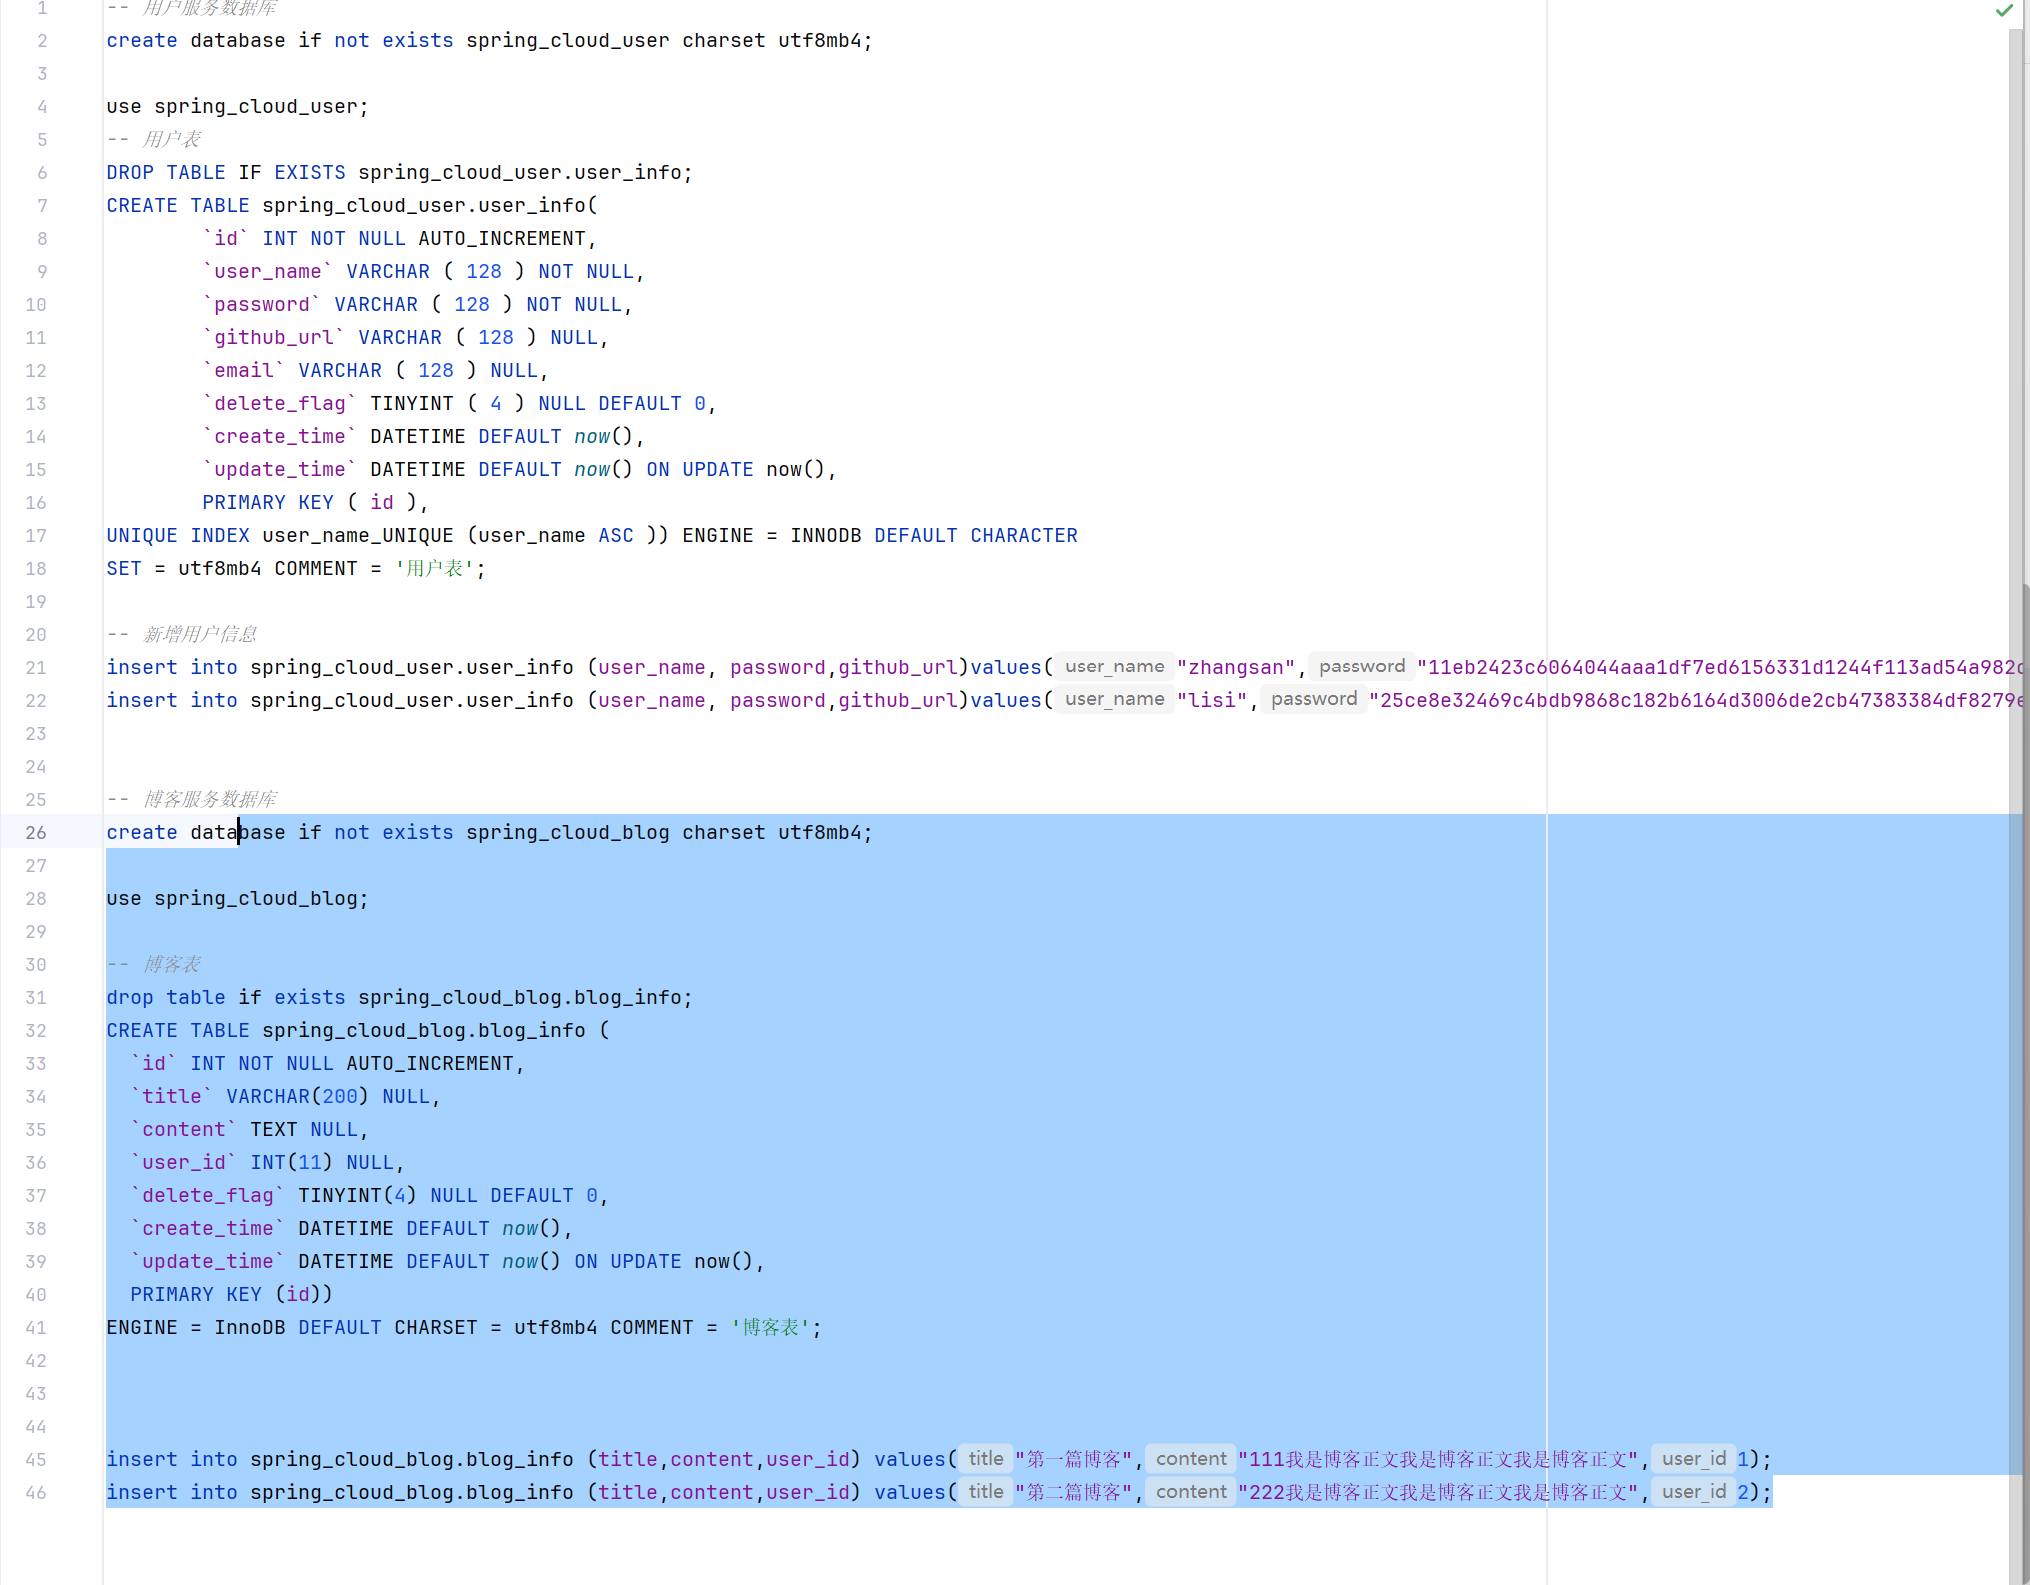Click the content inlay hint on line 46
This screenshot has width=2030, height=1585.
pos(1190,1492)
